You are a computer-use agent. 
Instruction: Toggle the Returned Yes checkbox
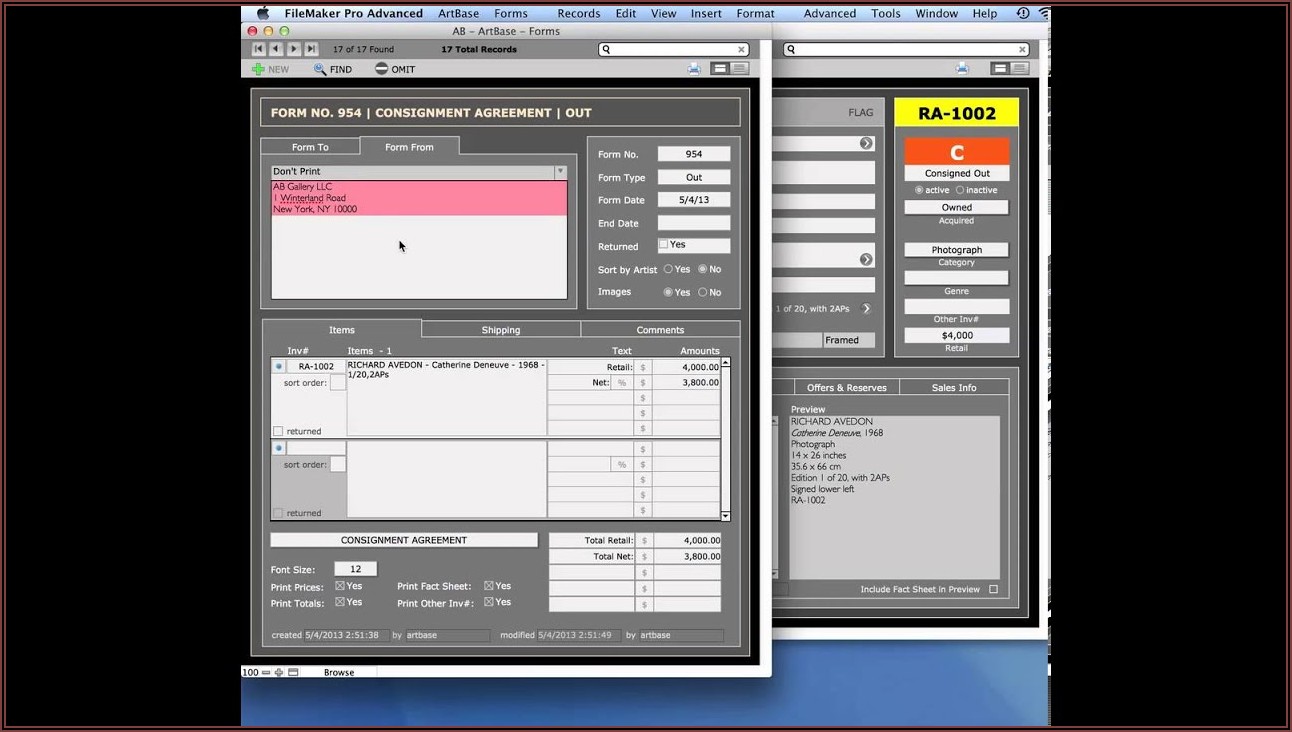(663, 245)
